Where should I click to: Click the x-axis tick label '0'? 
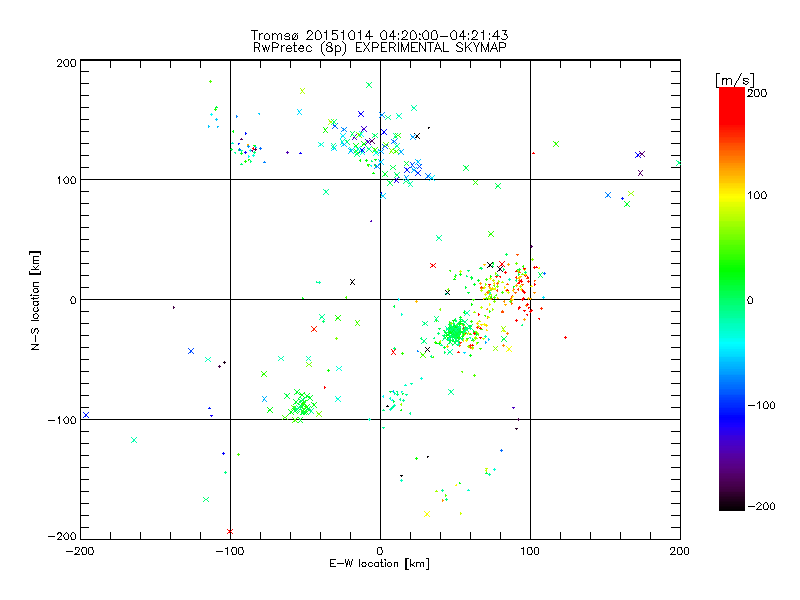[x=380, y=551]
